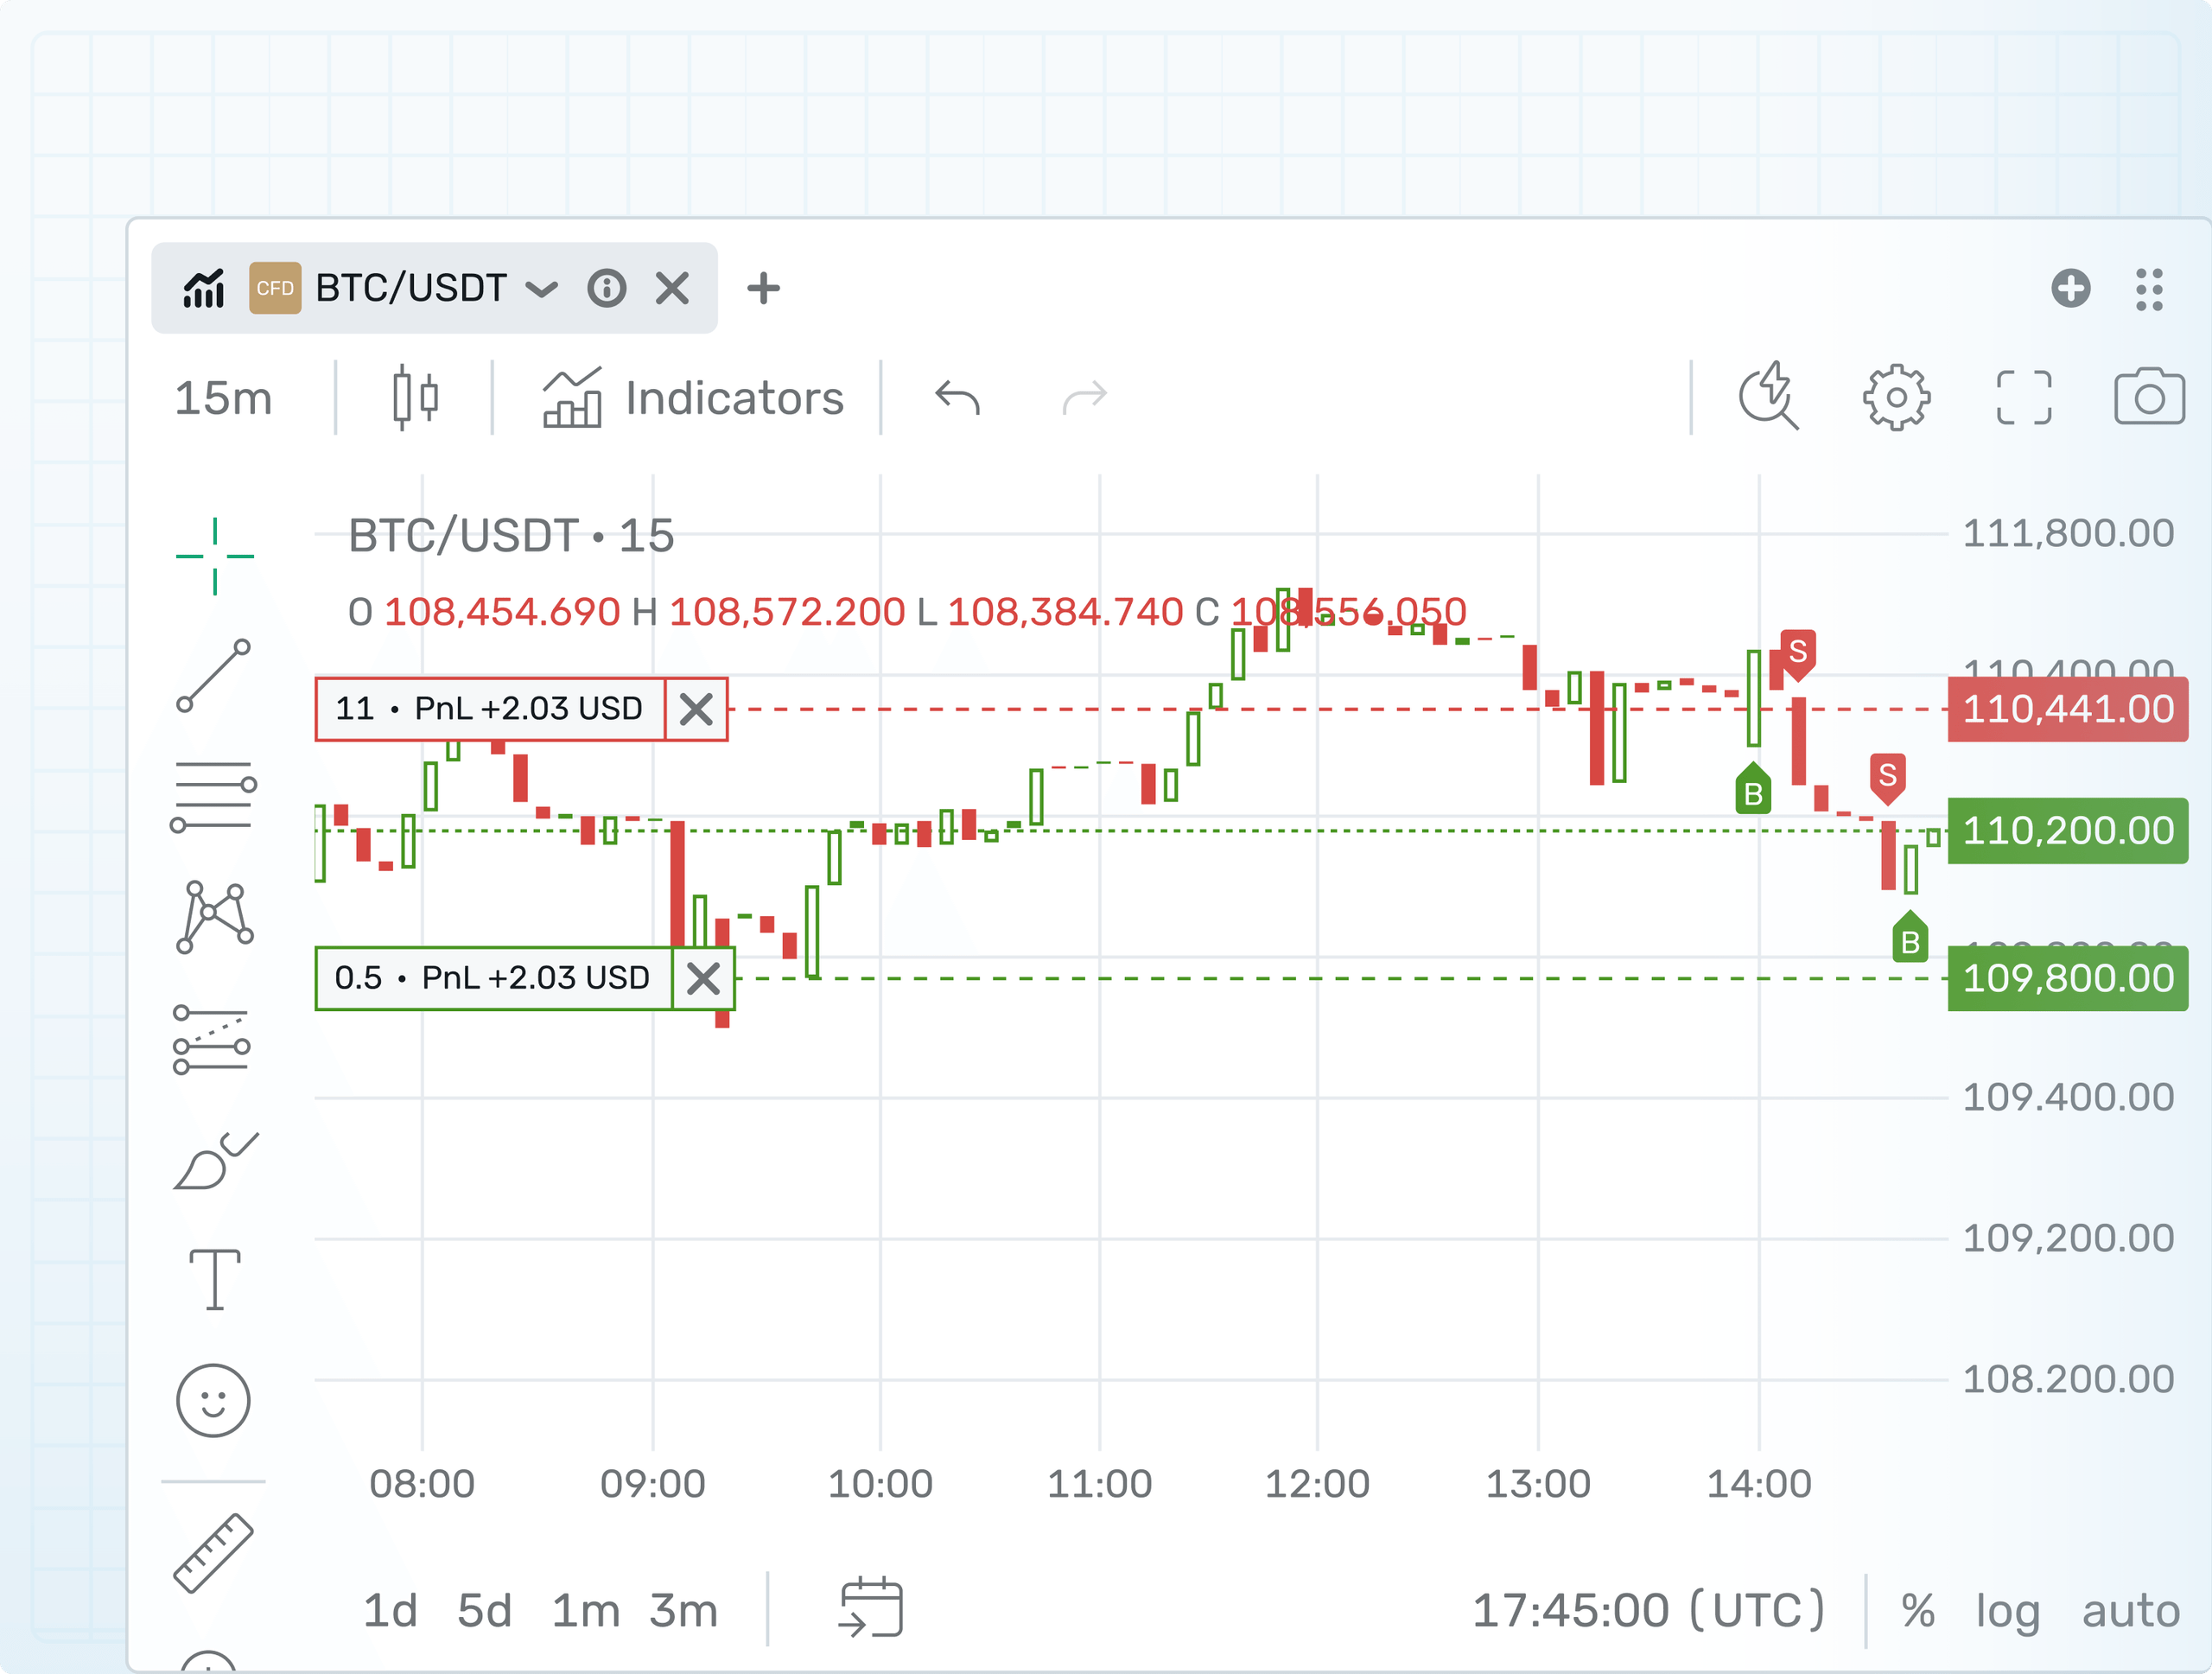The height and width of the screenshot is (1674, 2212).
Task: Select the trend line drawing tool
Action: coord(213,676)
